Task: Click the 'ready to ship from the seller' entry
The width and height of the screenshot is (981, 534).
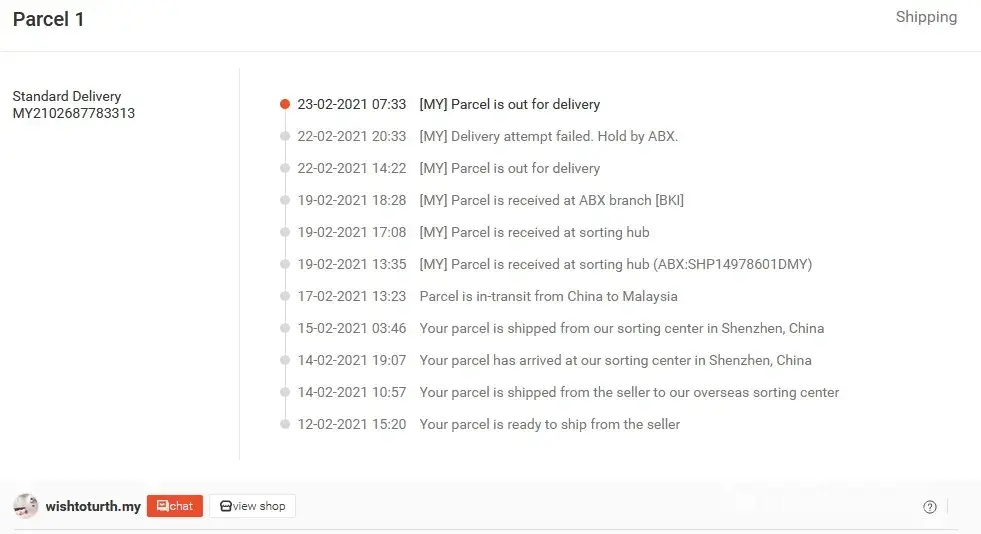Action: click(549, 424)
